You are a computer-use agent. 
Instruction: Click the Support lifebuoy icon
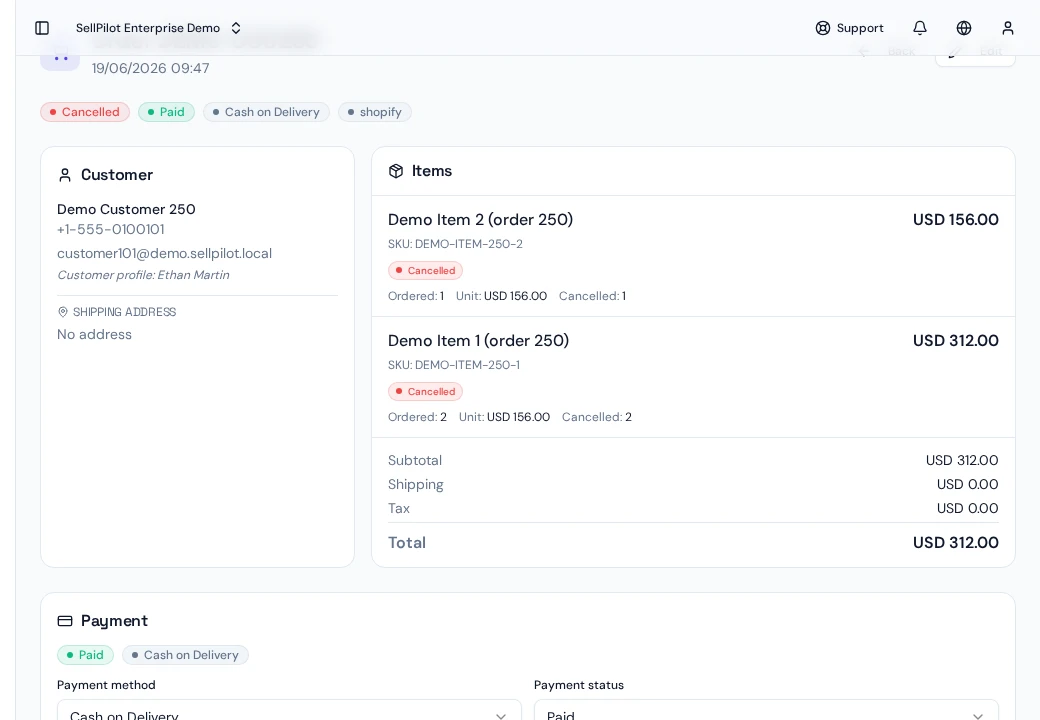[822, 28]
